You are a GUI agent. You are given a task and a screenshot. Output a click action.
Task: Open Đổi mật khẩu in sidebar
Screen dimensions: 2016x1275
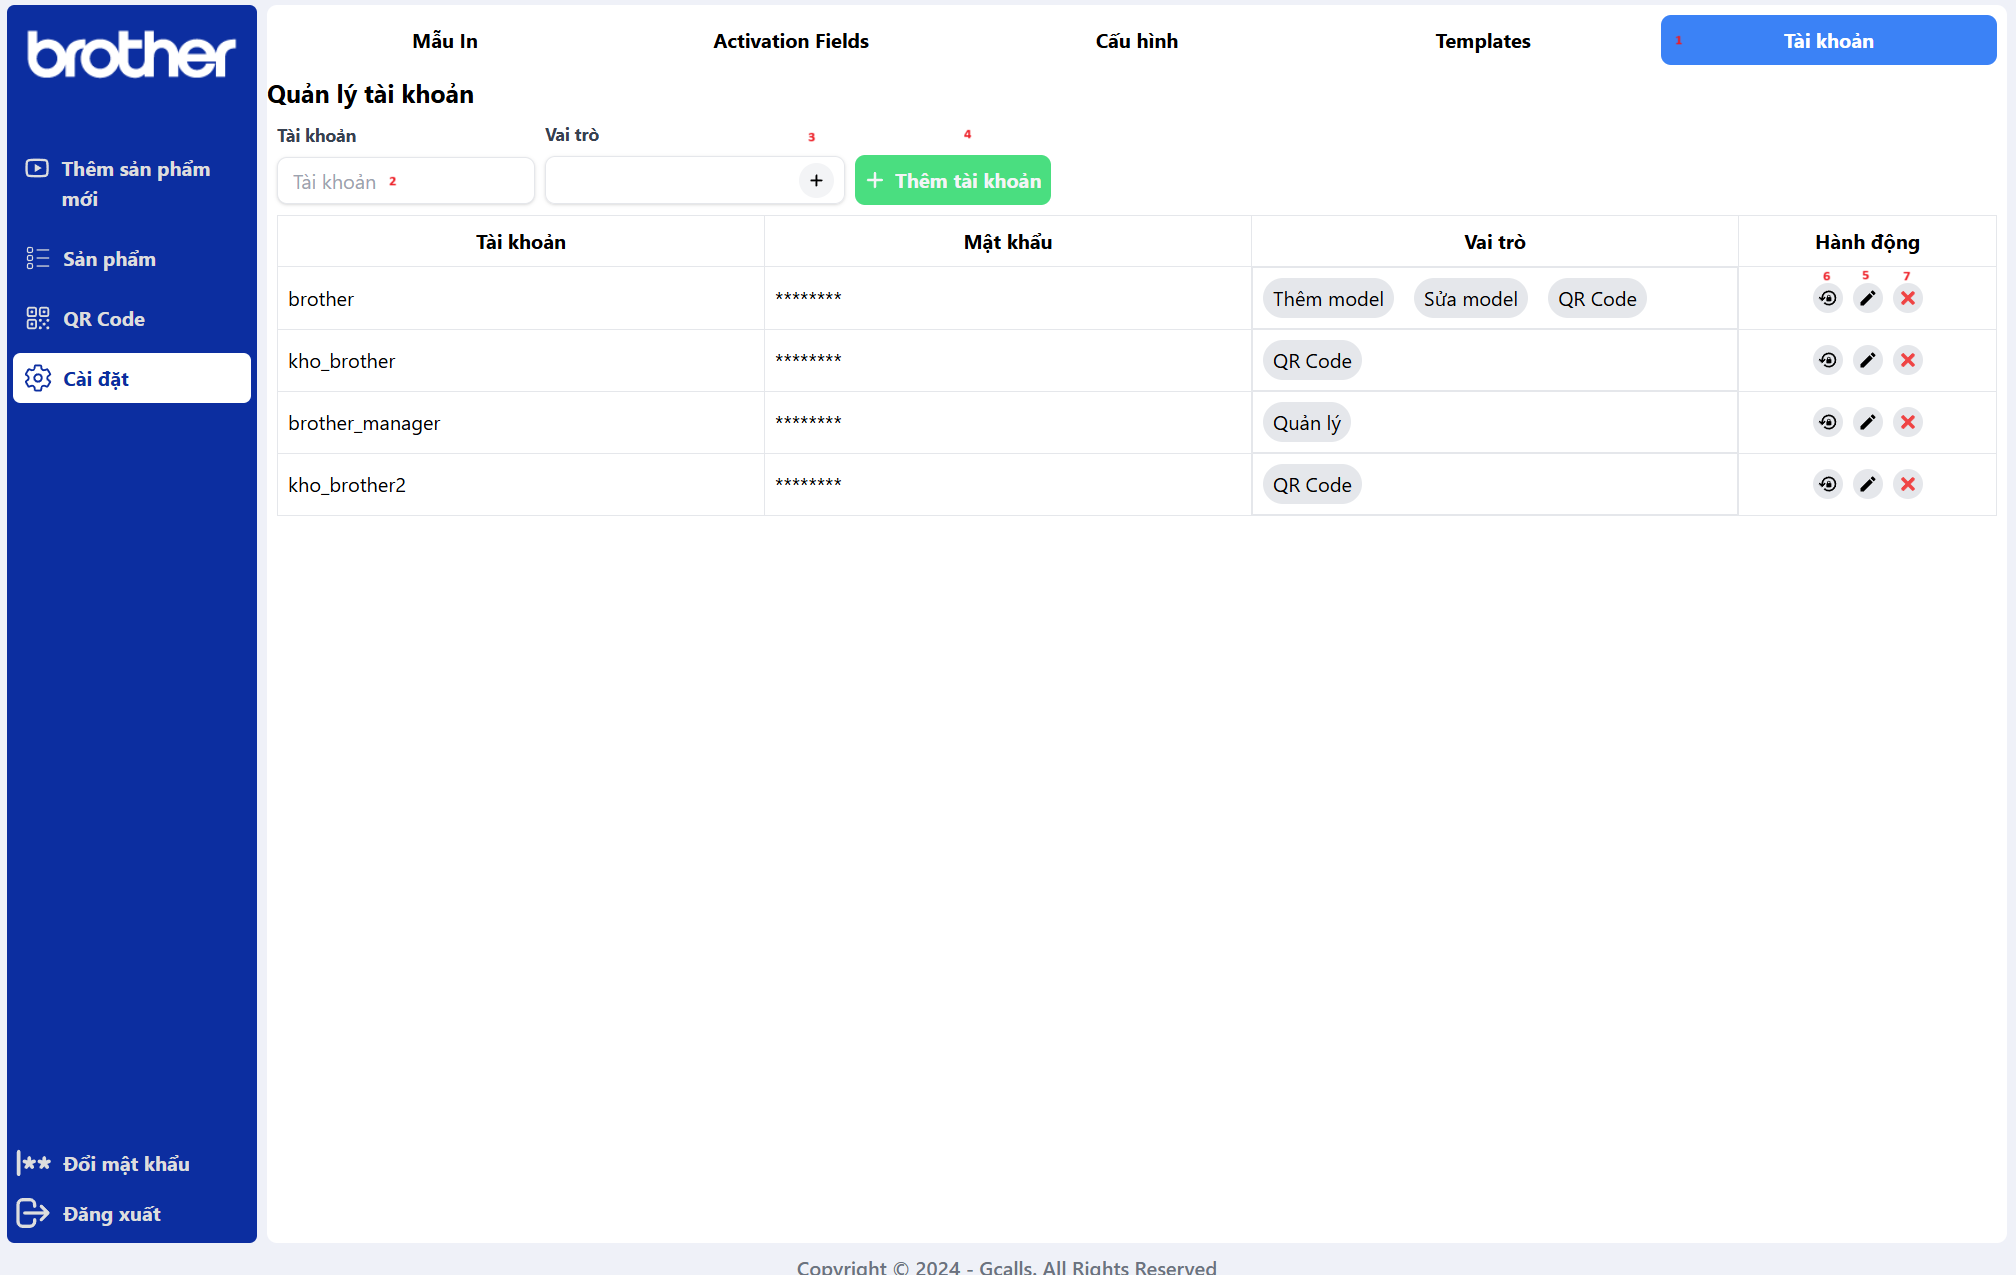pyautogui.click(x=125, y=1163)
